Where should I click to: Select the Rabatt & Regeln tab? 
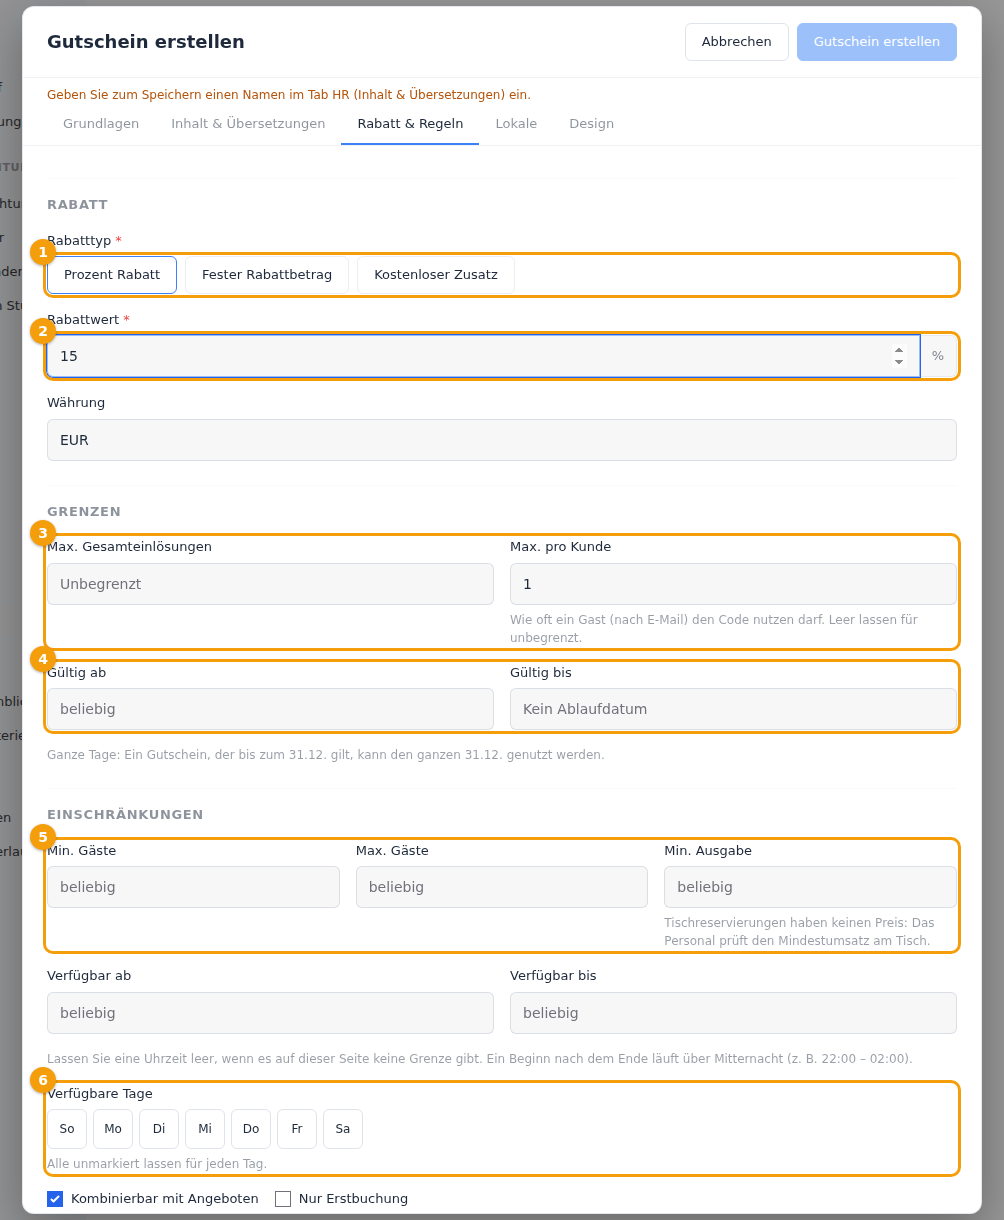click(x=410, y=124)
